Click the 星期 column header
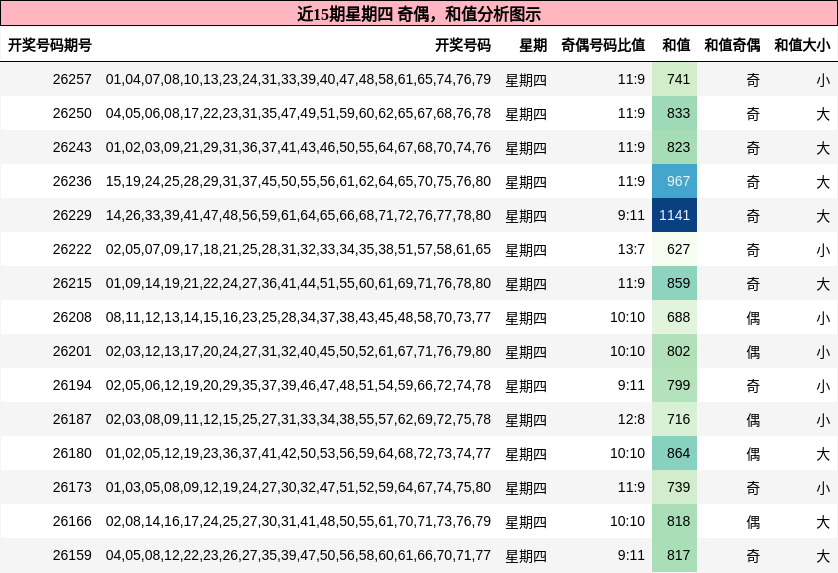This screenshot has height=573, width=838. tap(533, 45)
